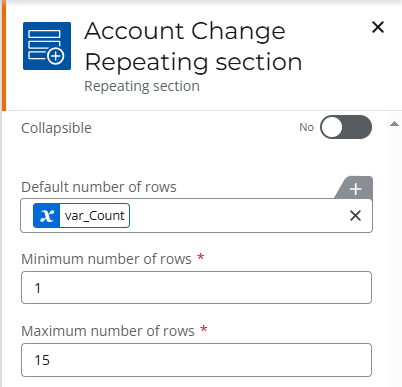Click the gray "Repeating section" subtitle text

point(142,86)
